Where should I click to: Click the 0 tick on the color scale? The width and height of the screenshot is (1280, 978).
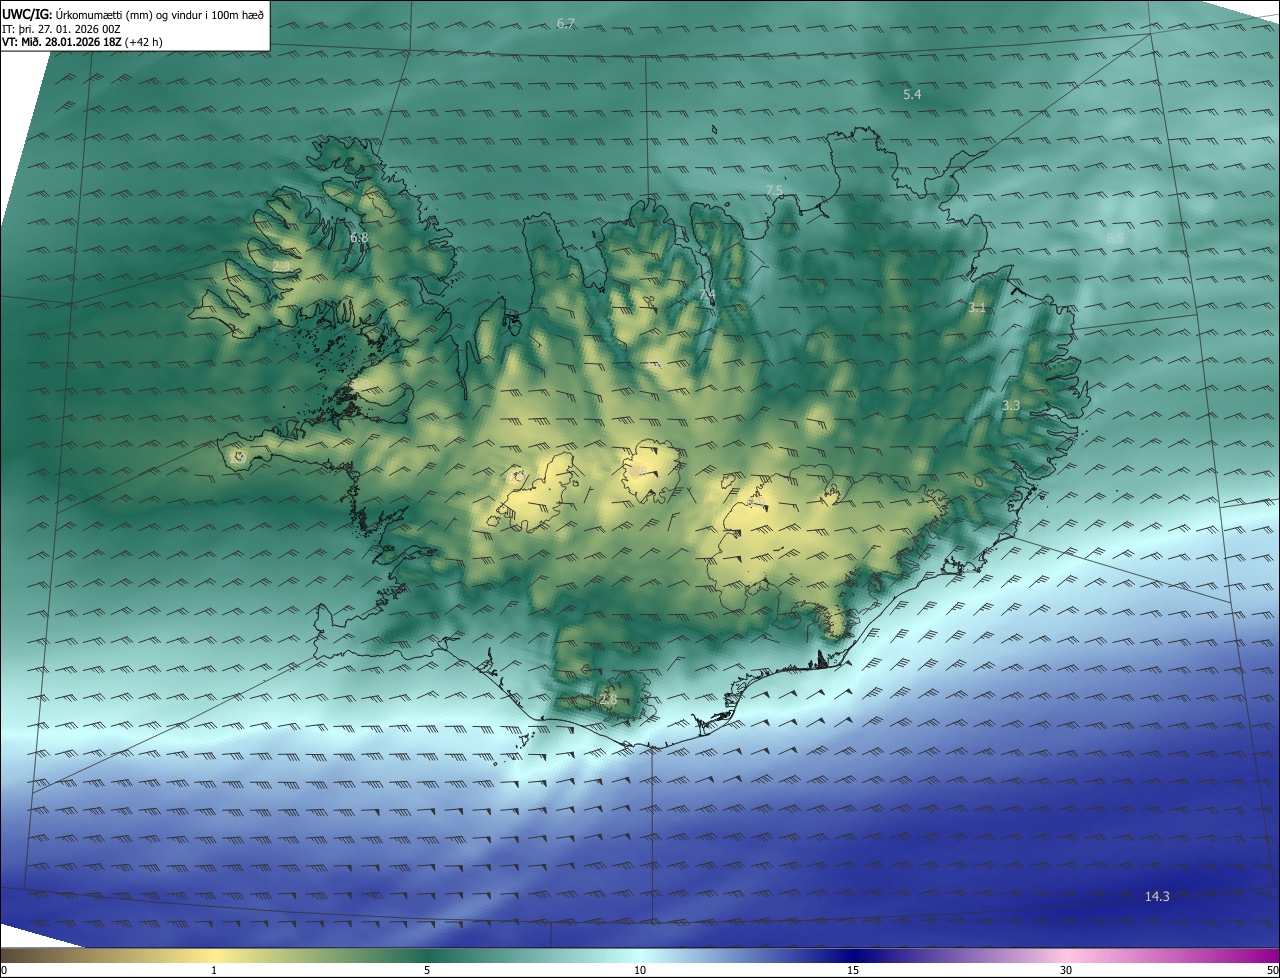4,970
